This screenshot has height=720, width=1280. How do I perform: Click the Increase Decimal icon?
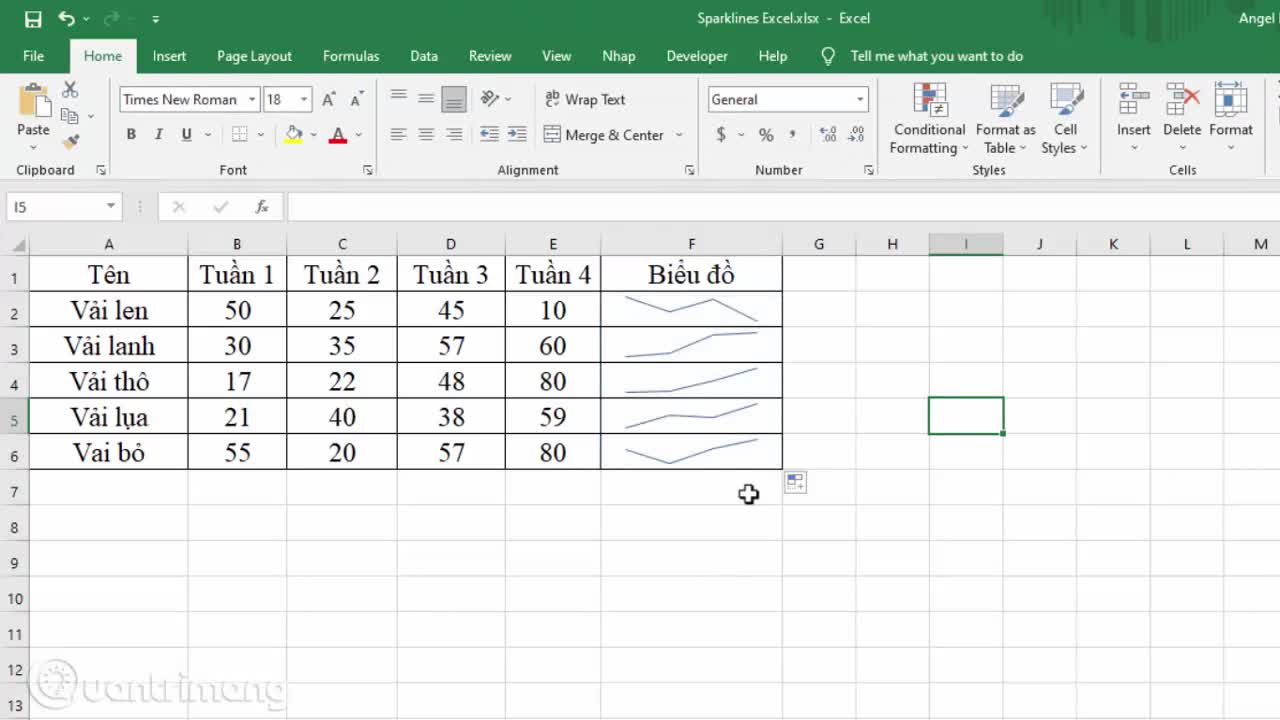[x=828, y=134]
